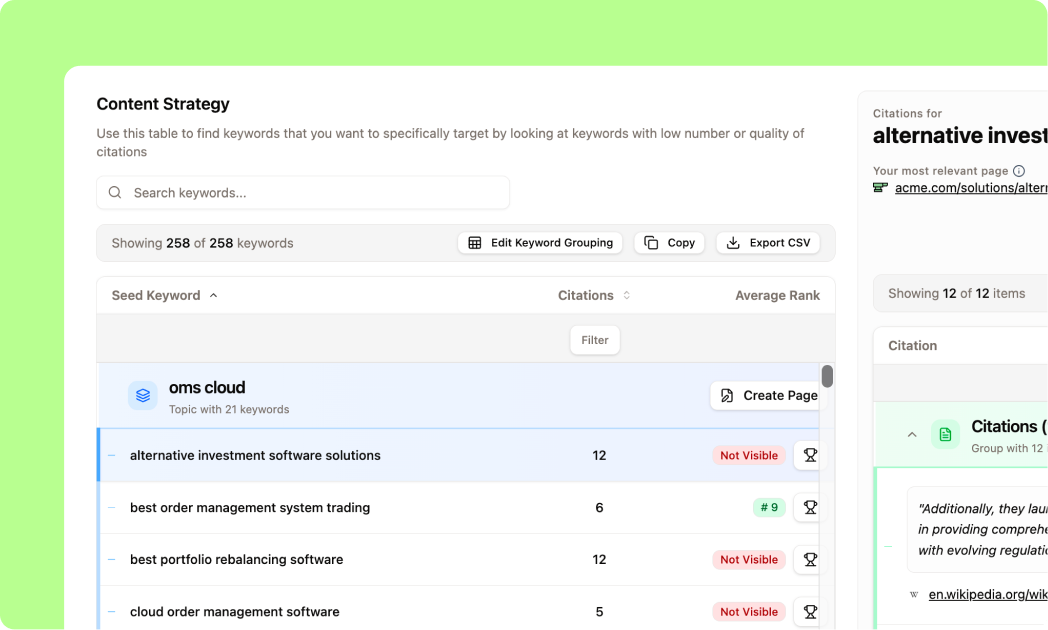
Task: Export keywords as CSV
Action: (x=768, y=243)
